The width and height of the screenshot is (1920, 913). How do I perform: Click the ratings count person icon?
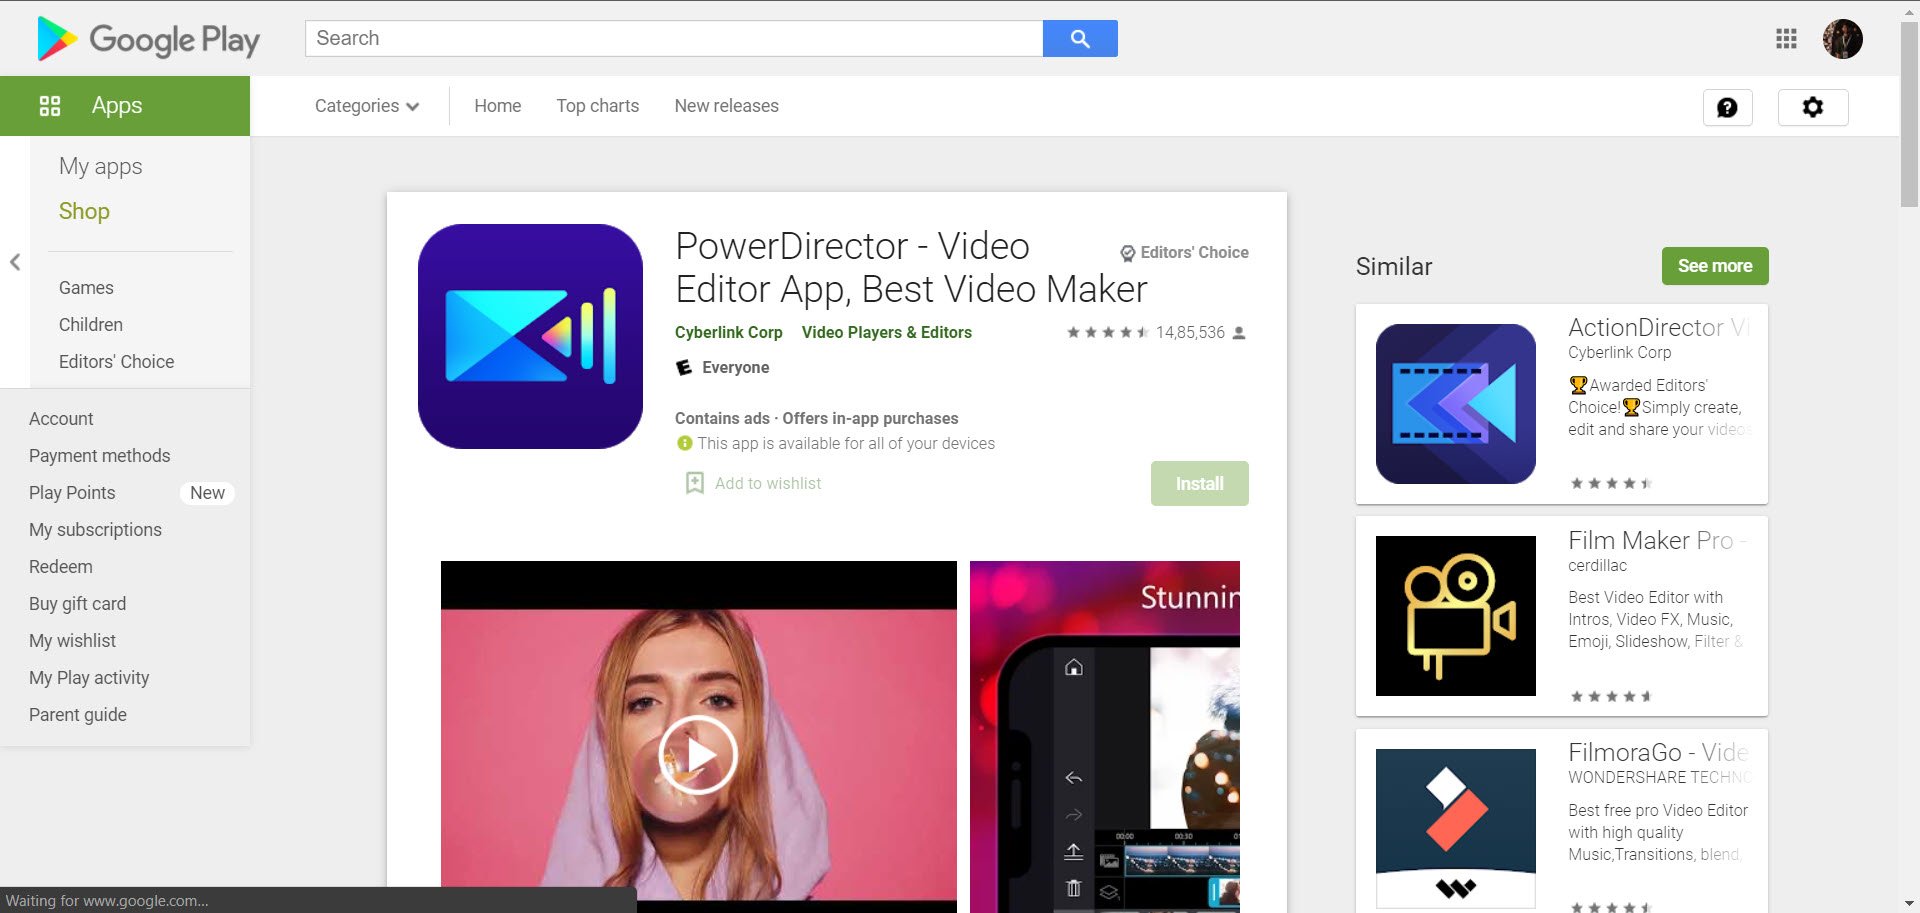point(1239,333)
